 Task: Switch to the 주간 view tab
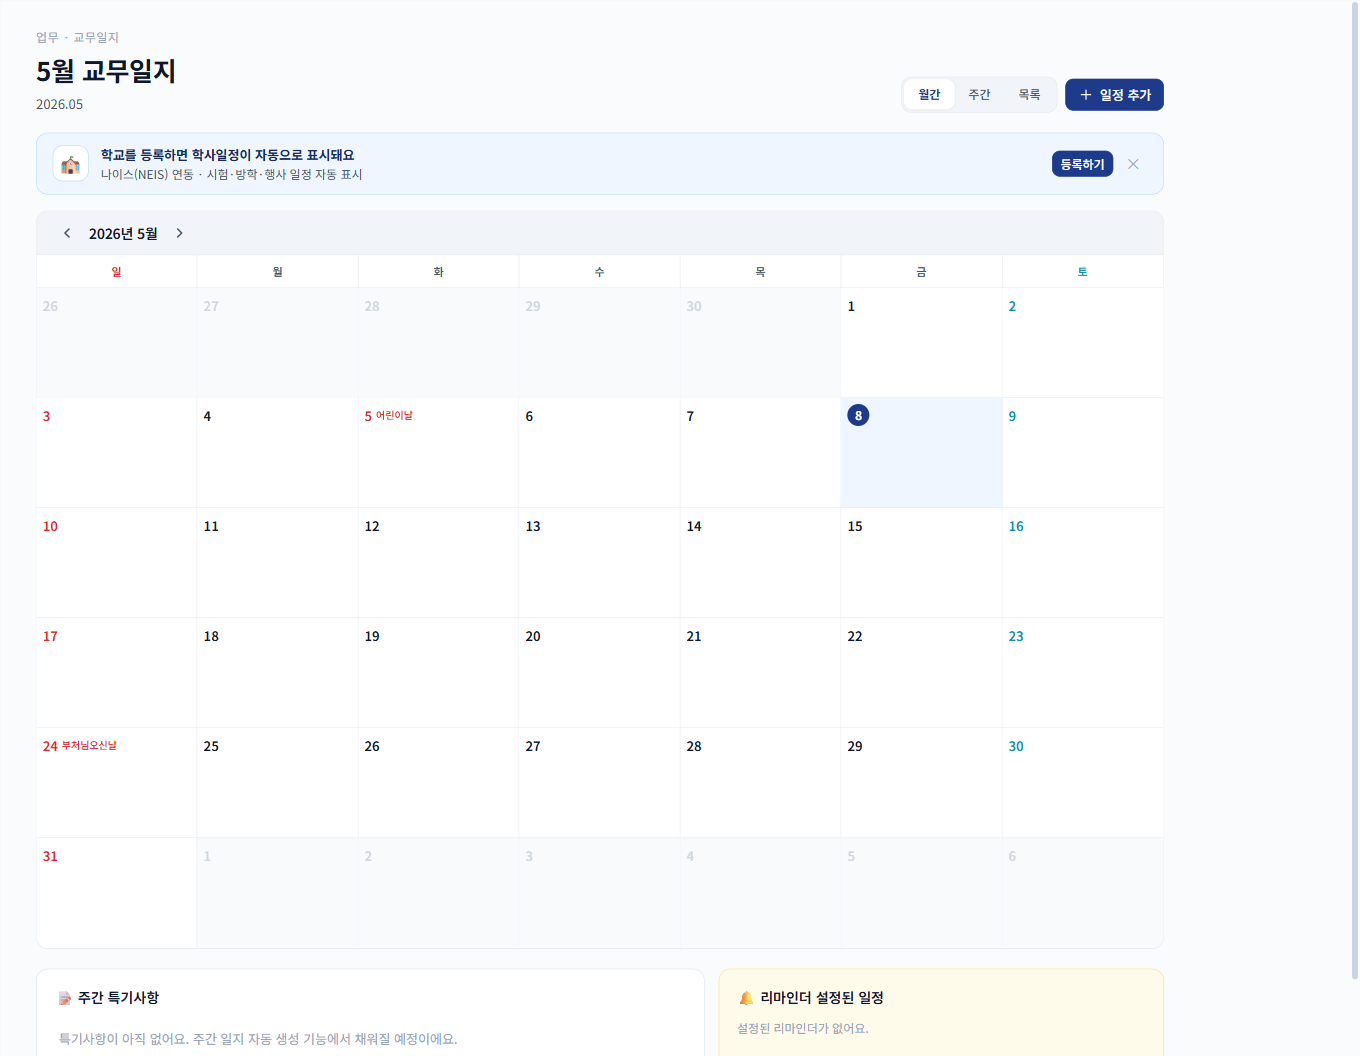pyautogui.click(x=979, y=95)
